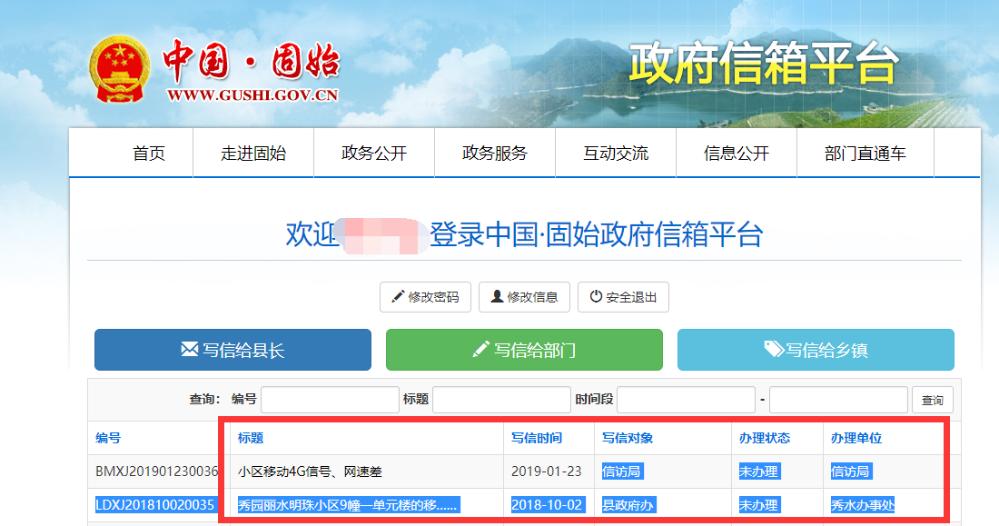This screenshot has height=526, width=999.
Task: Click the tag icon on 写信给乡镇
Action: coord(774,350)
